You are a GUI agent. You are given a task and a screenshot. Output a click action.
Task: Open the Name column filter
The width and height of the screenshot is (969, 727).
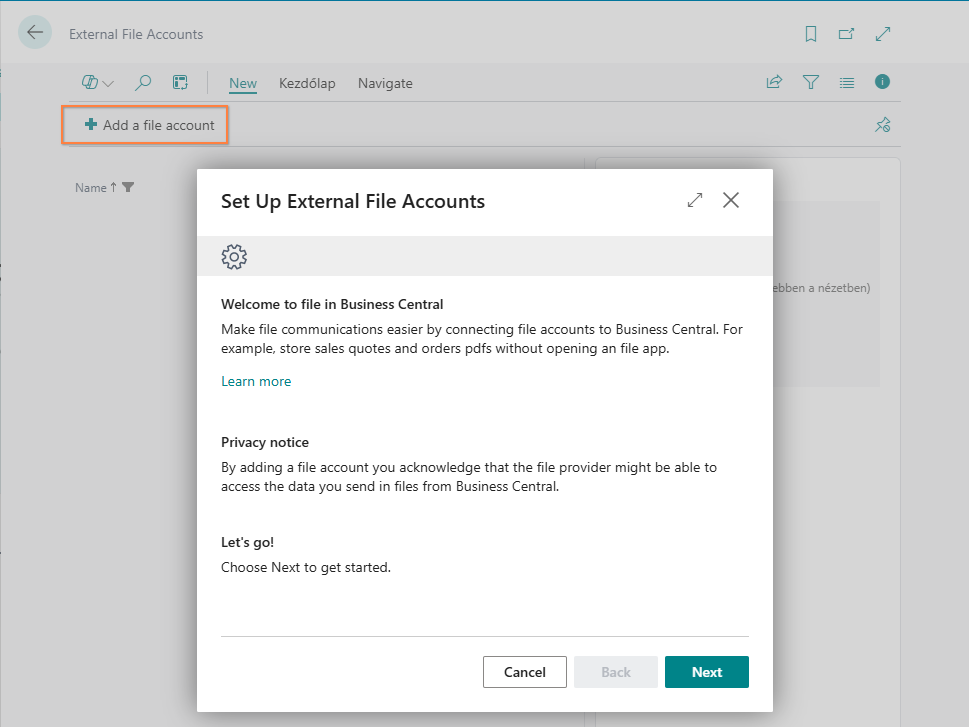tap(128, 188)
